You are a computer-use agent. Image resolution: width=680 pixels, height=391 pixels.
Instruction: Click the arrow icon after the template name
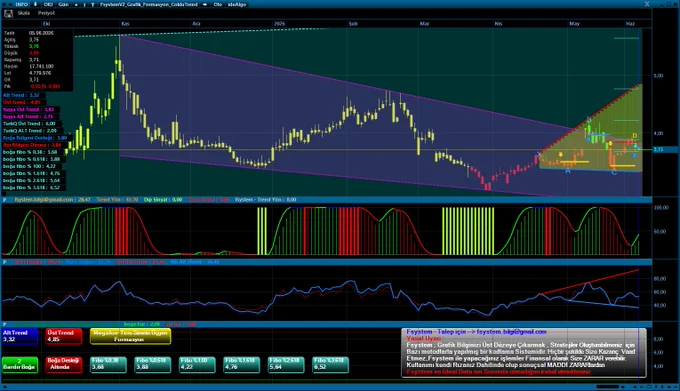[x=205, y=4]
